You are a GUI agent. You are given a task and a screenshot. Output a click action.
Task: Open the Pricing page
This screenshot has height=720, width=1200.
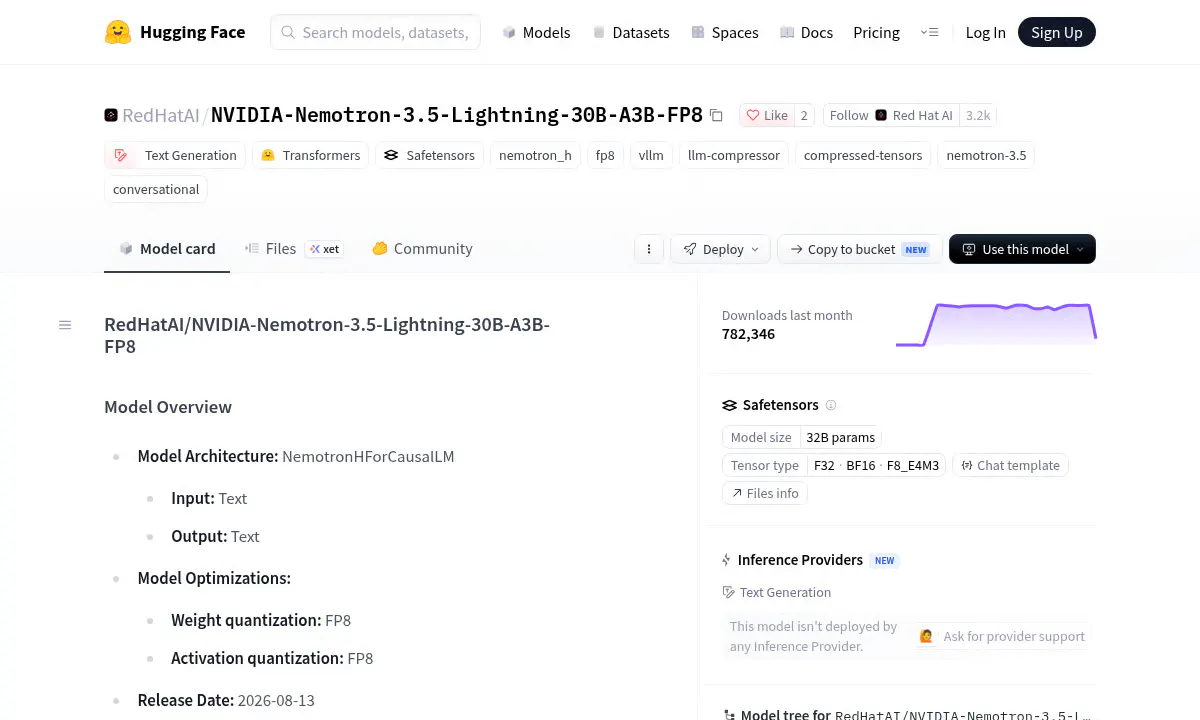pos(876,32)
